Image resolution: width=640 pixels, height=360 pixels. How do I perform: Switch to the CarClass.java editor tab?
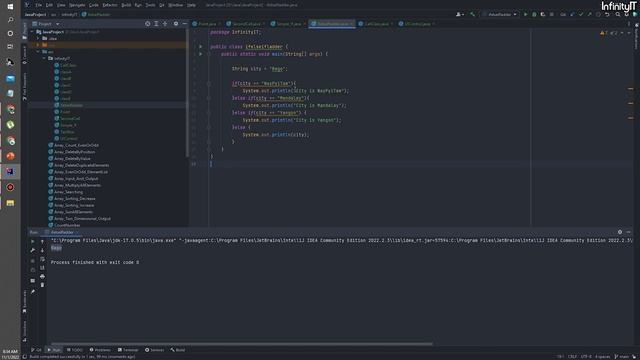pos(376,24)
